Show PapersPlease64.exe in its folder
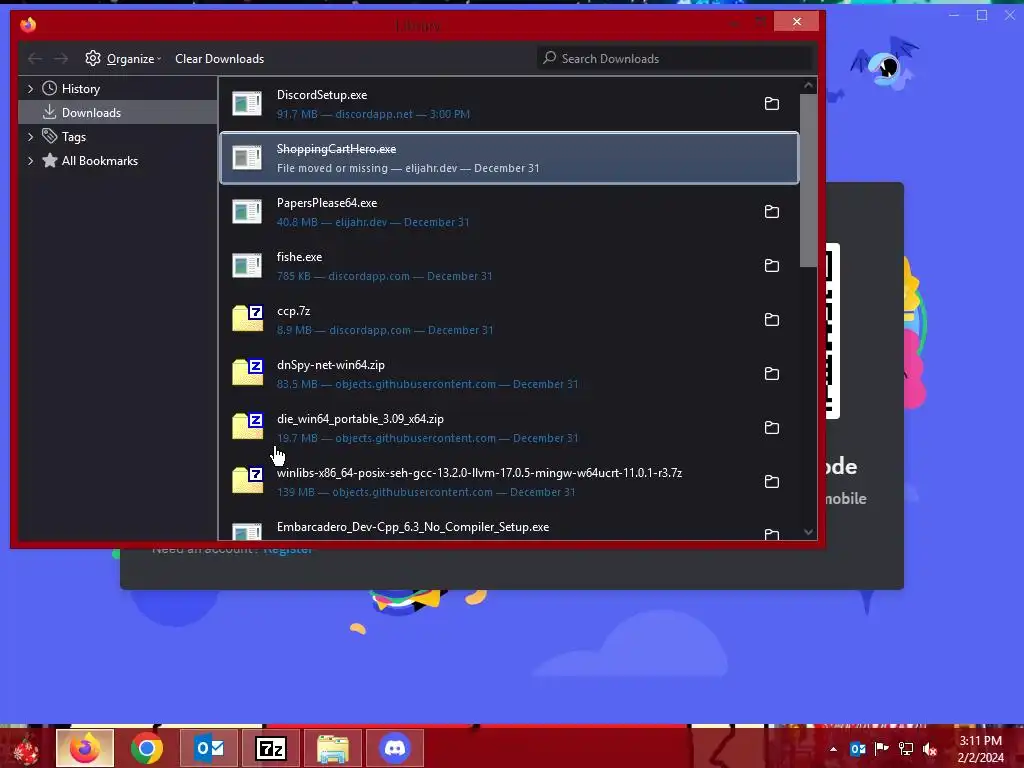 coord(771,212)
